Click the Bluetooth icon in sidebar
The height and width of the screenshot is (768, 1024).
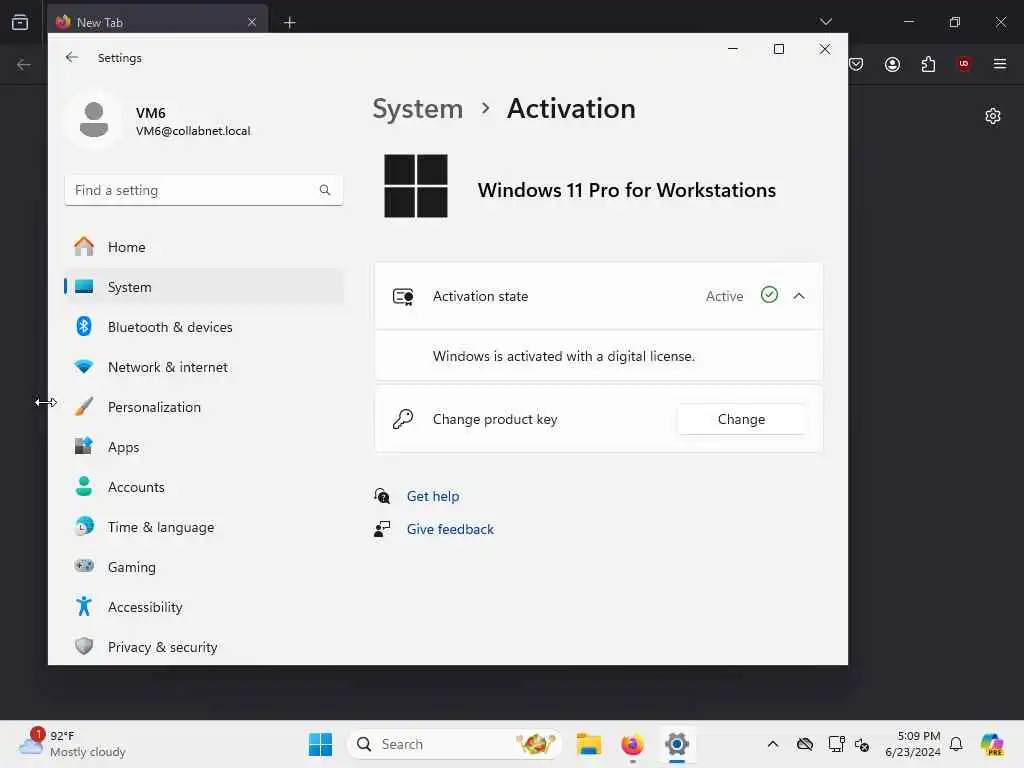pos(84,326)
